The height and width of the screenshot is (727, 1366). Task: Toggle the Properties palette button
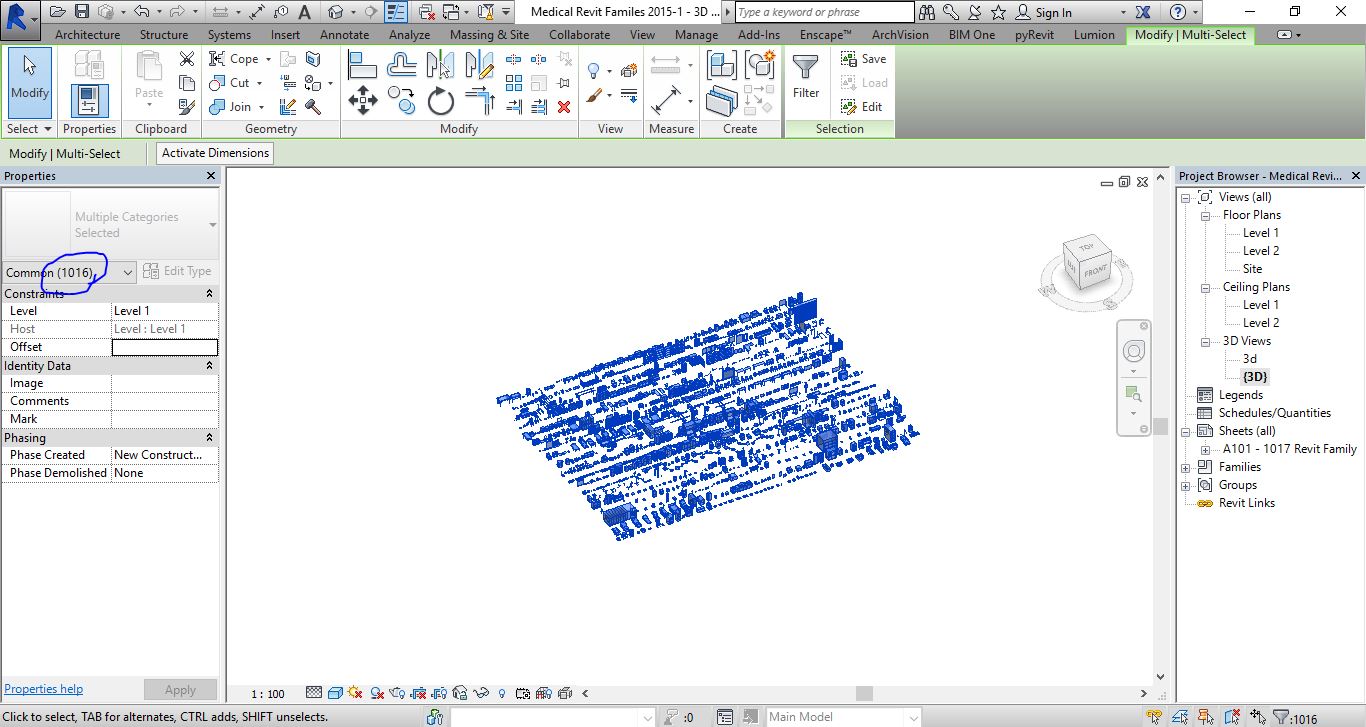click(x=89, y=101)
